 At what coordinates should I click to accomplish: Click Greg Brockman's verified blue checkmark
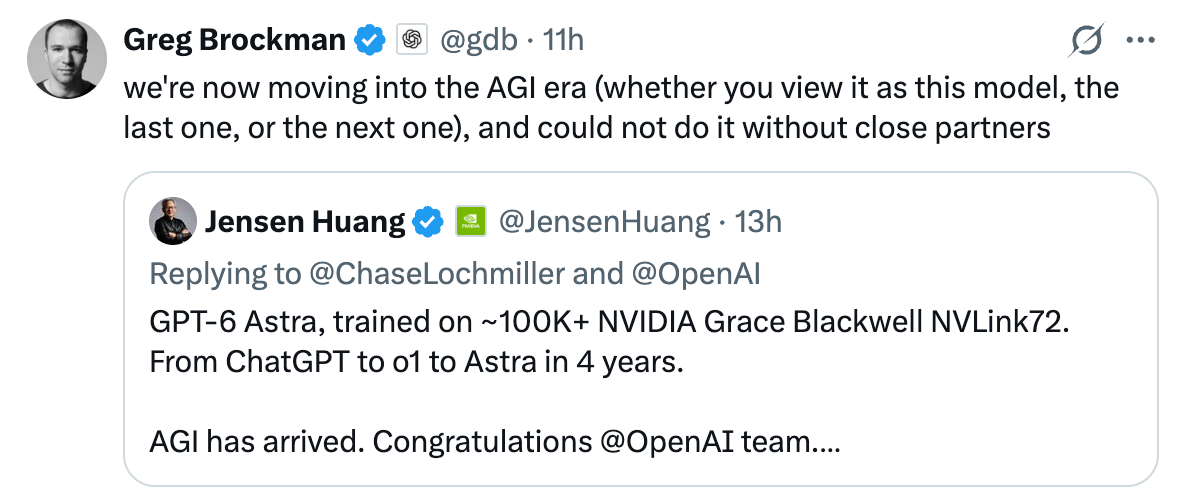pos(370,39)
